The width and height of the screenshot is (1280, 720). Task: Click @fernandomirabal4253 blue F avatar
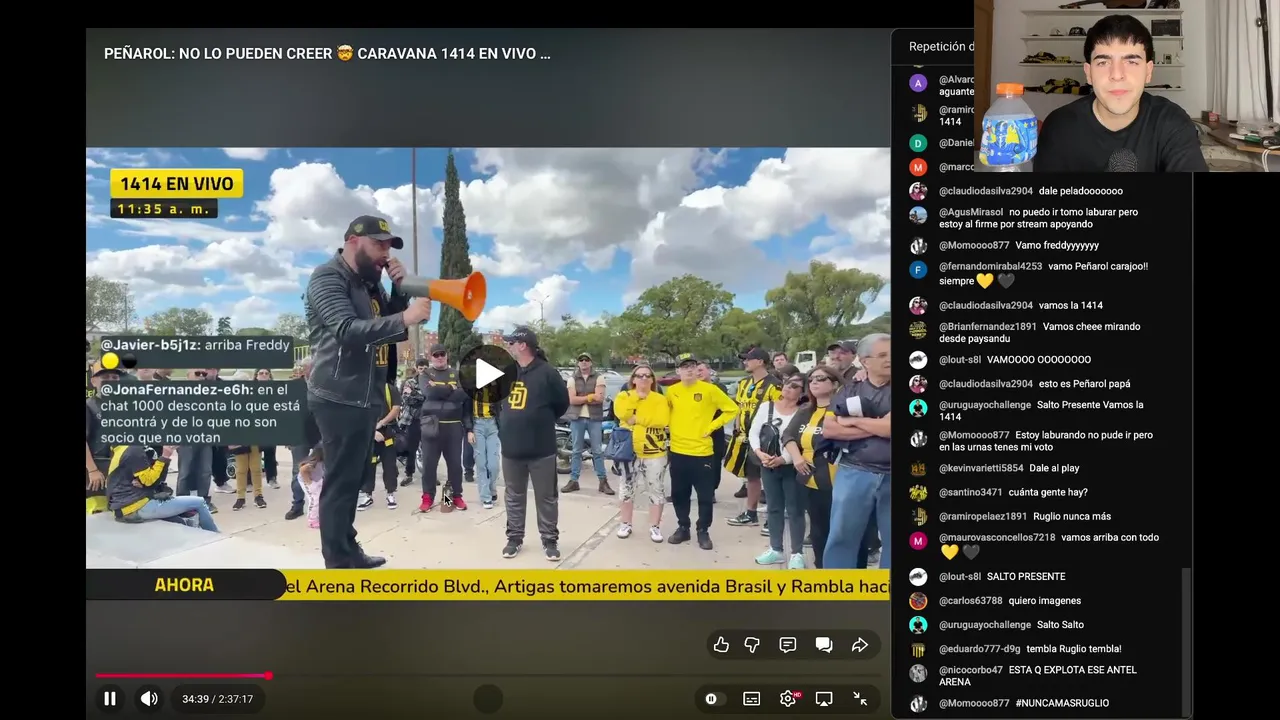[x=918, y=270]
